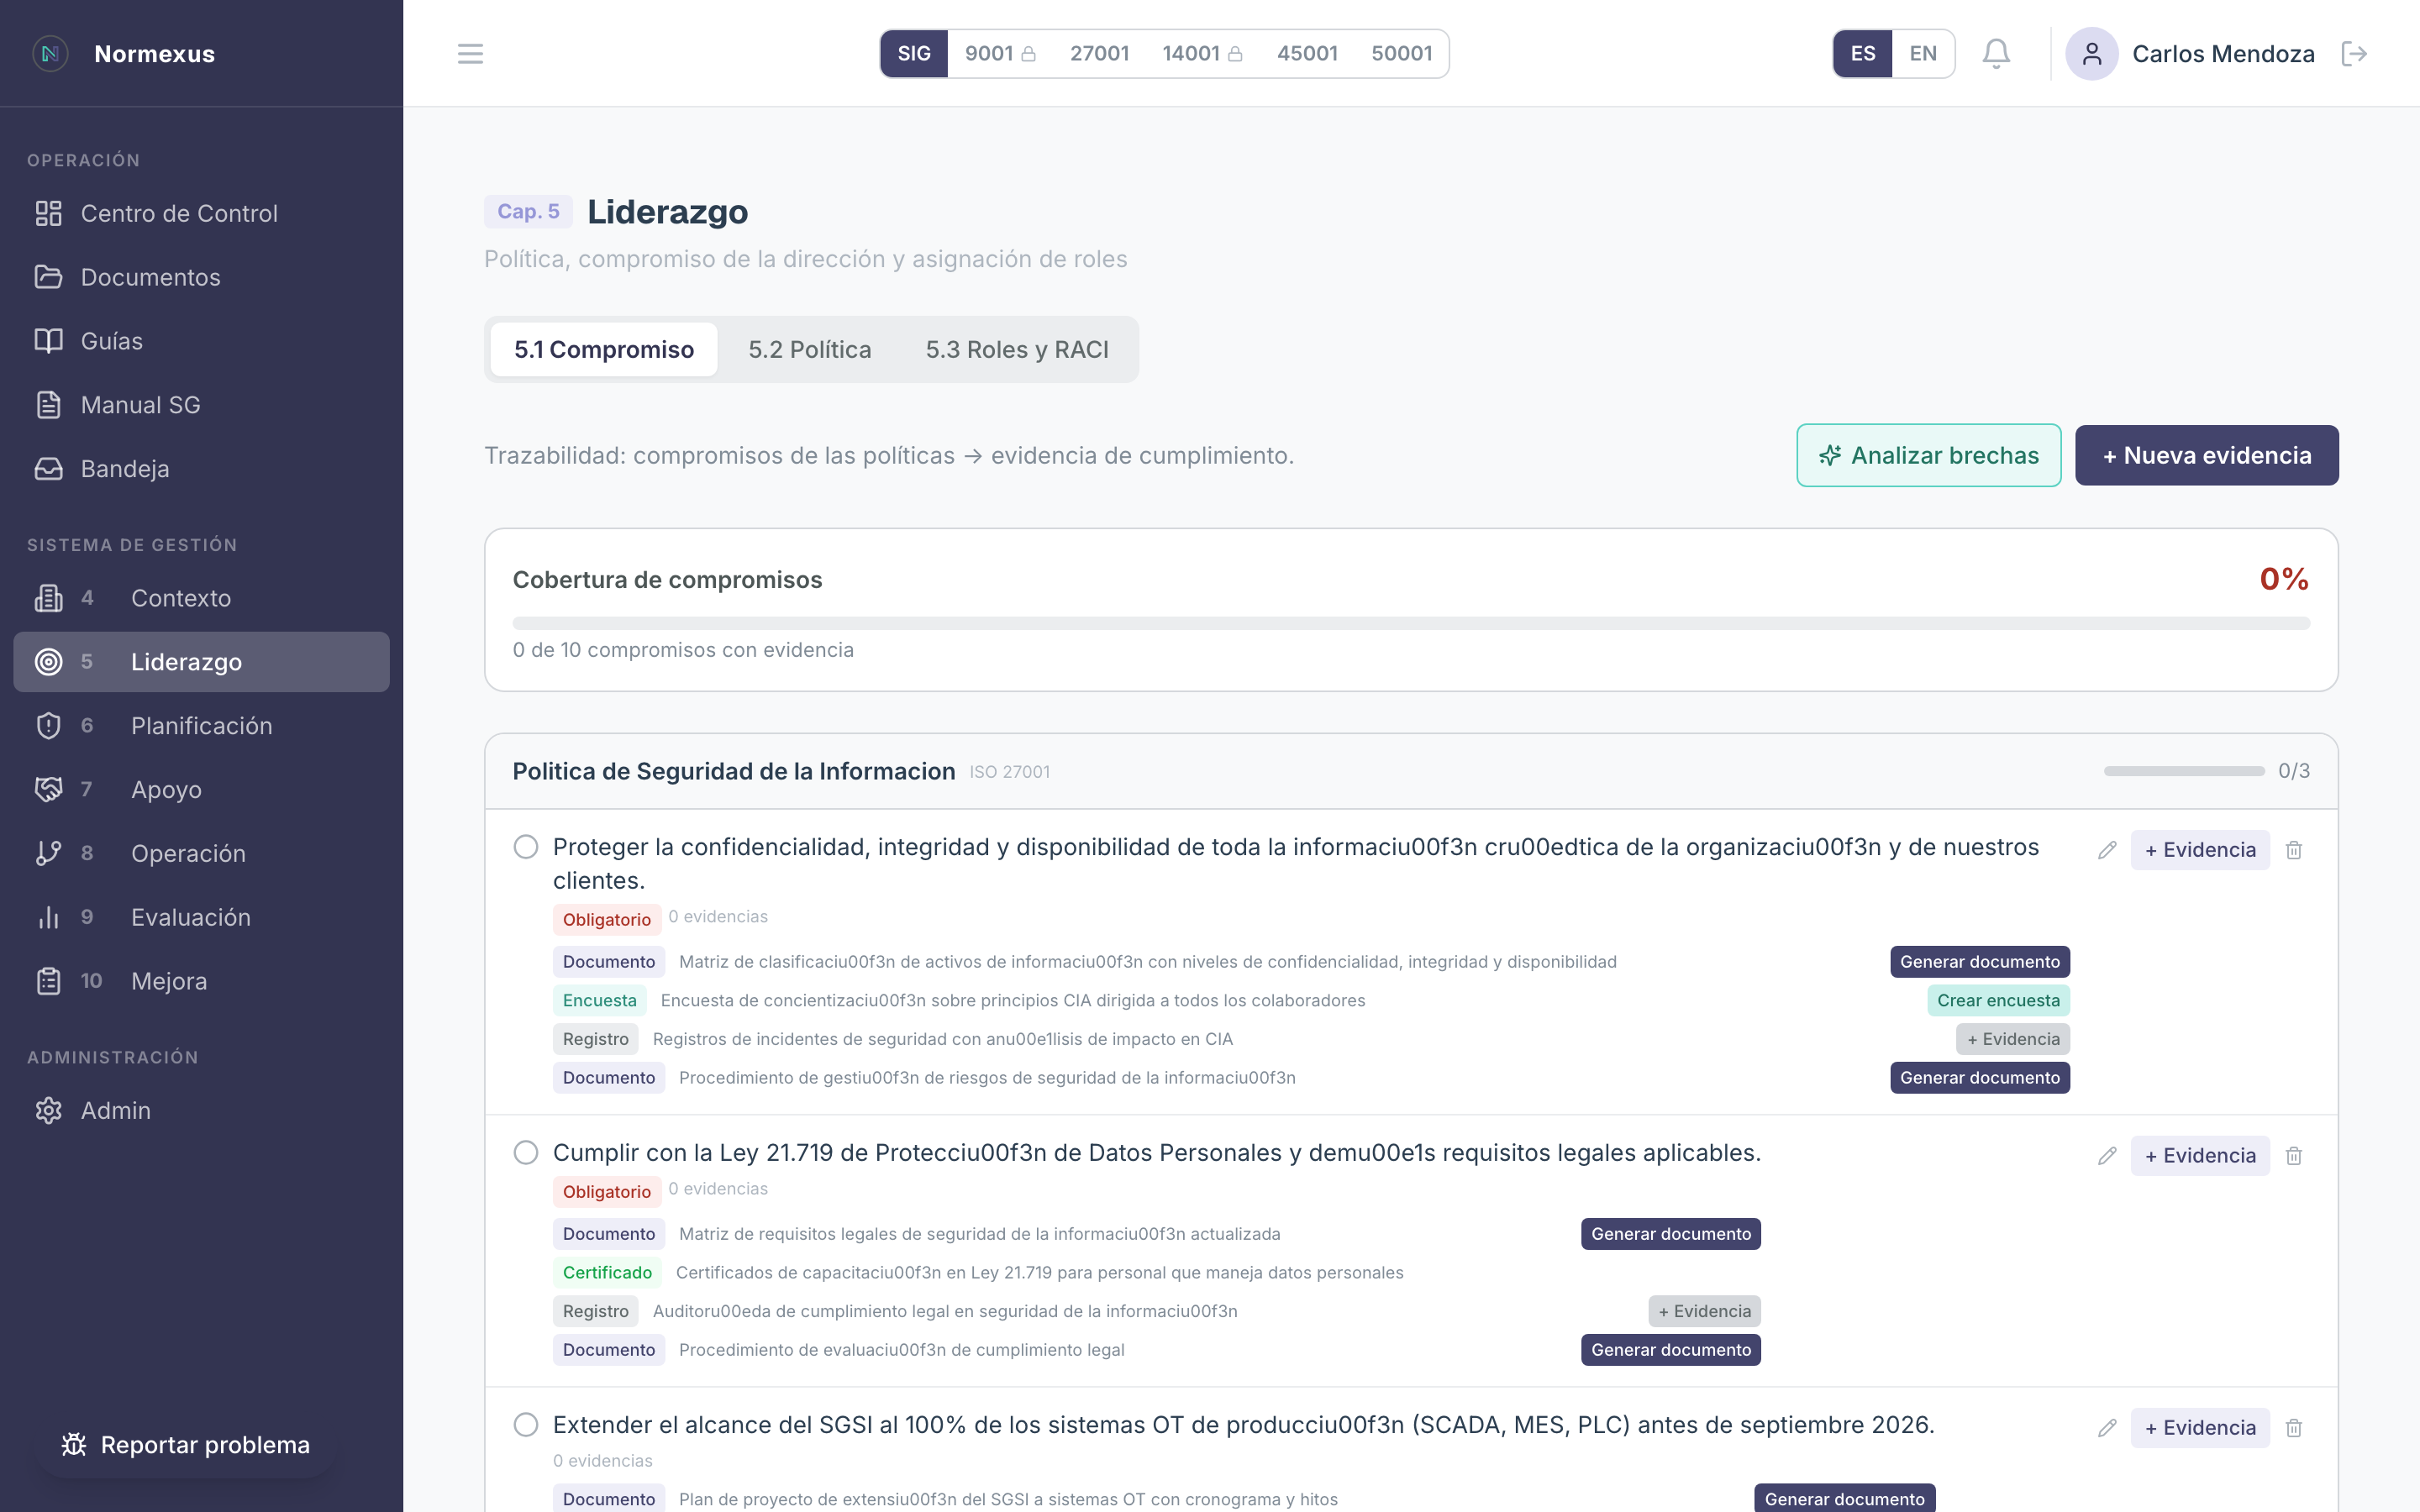The image size is (2420, 1512).
Task: Mark 'Proteger la confidencialidad' commitment circle
Action: pyautogui.click(x=526, y=847)
